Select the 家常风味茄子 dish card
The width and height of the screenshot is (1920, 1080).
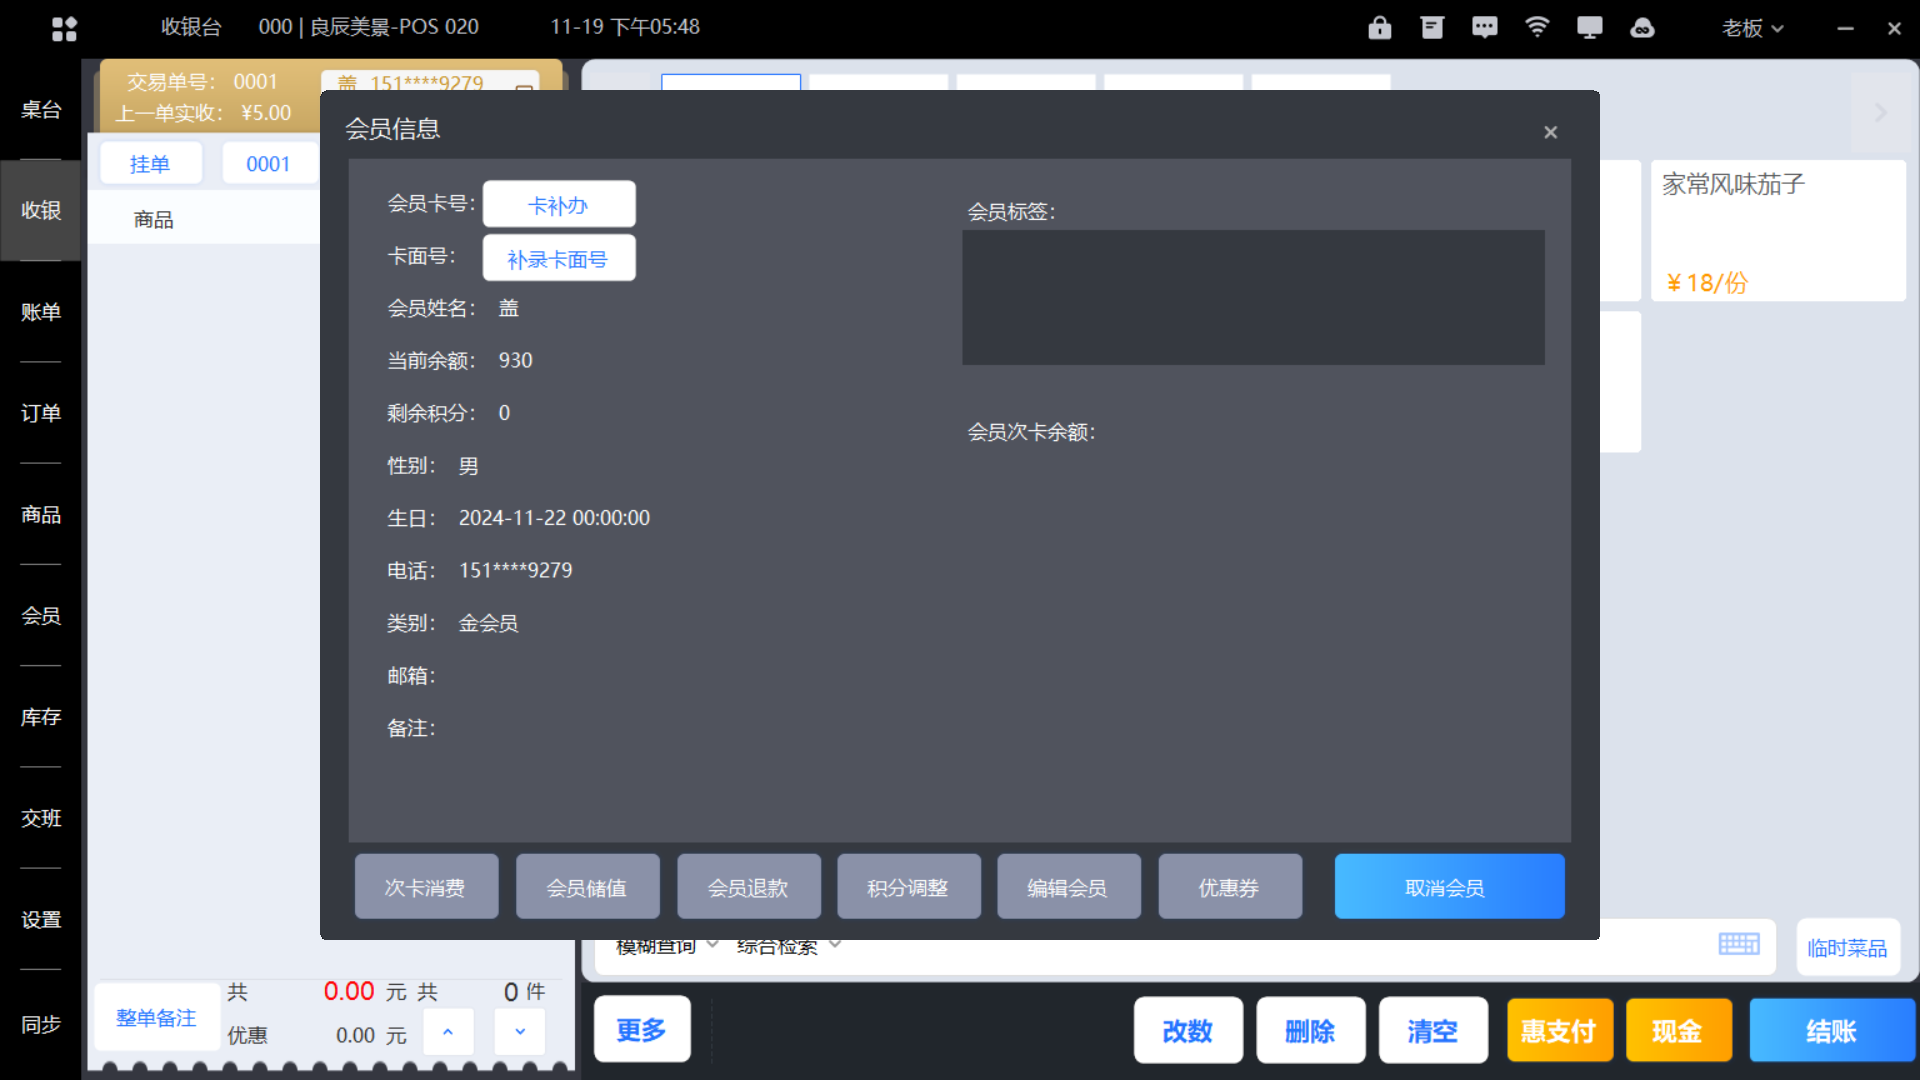(x=1777, y=230)
